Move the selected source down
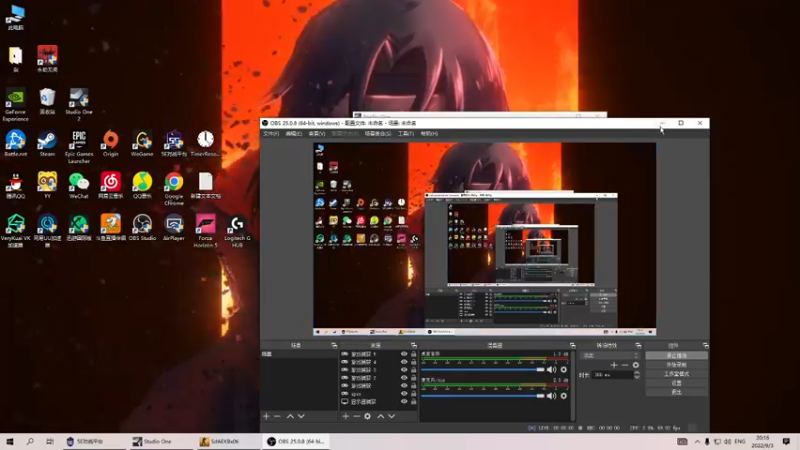The width and height of the screenshot is (800, 450). (x=391, y=416)
